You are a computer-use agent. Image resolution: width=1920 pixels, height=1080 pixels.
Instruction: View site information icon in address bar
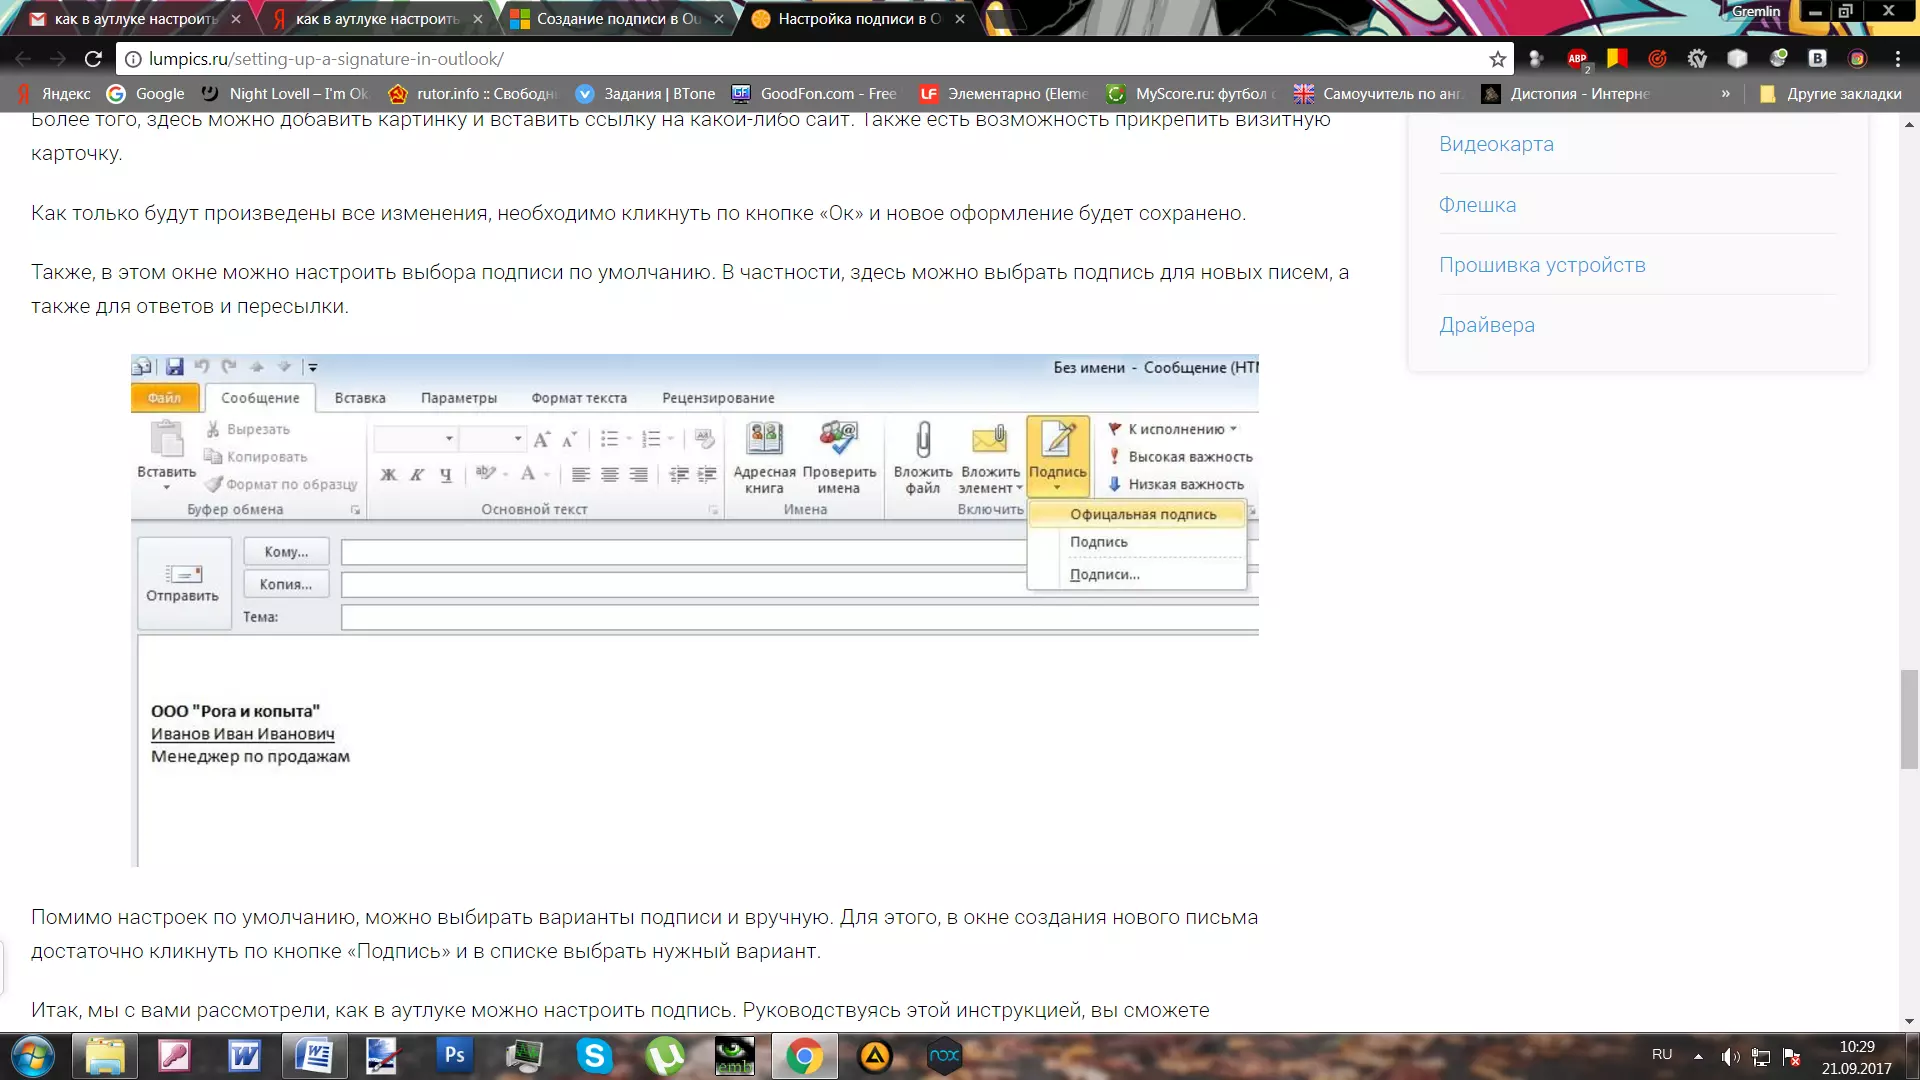point(133,59)
